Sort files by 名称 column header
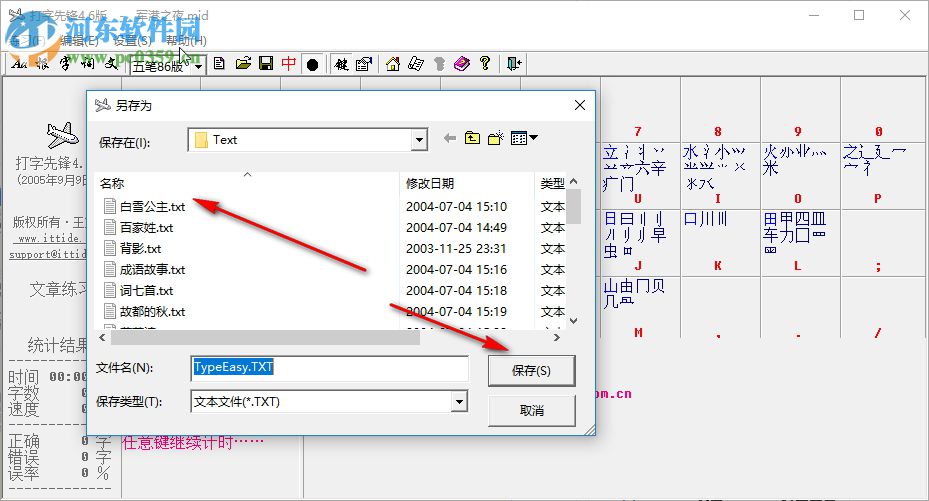The width and height of the screenshot is (929, 501). [x=247, y=184]
